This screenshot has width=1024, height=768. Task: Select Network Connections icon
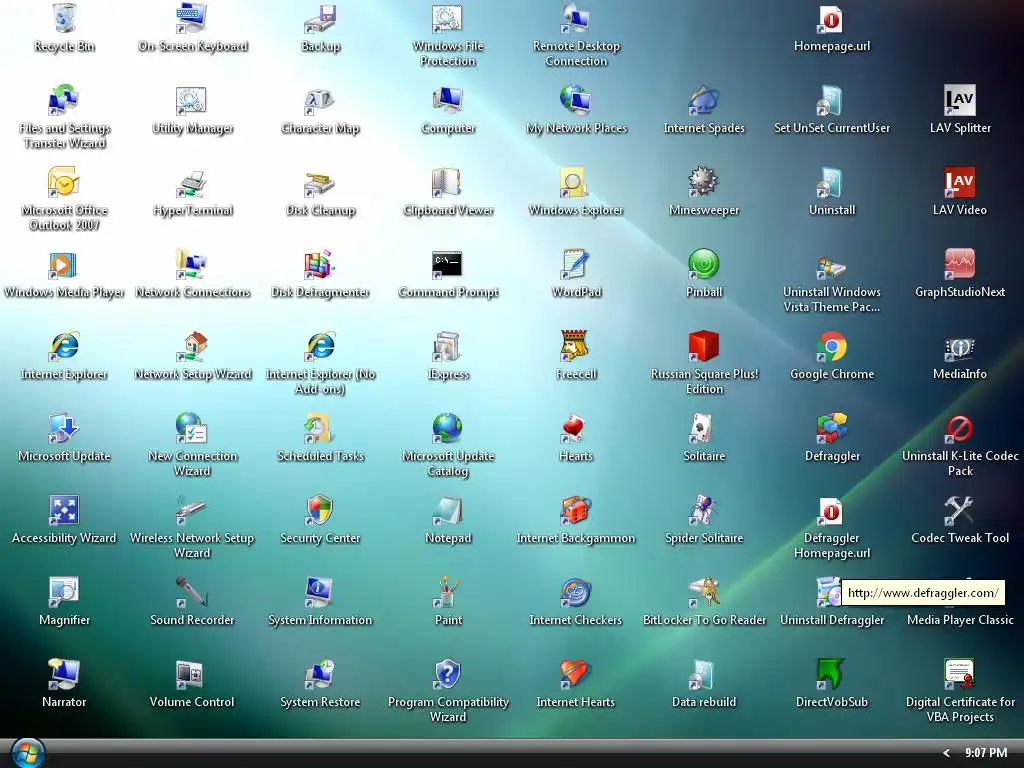pos(192,264)
